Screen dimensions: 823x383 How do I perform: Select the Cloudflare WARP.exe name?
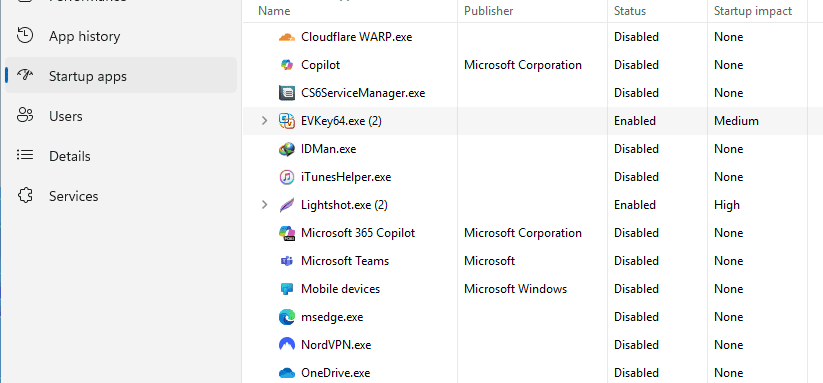pyautogui.click(x=356, y=37)
